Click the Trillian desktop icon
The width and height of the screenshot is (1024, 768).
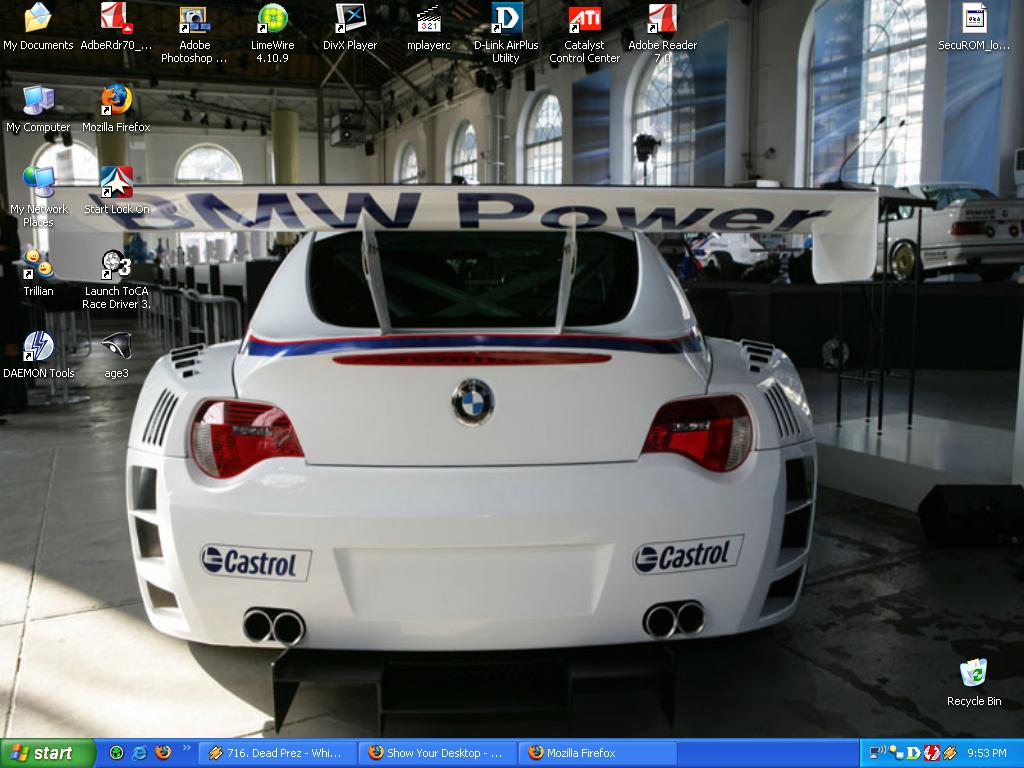point(38,265)
